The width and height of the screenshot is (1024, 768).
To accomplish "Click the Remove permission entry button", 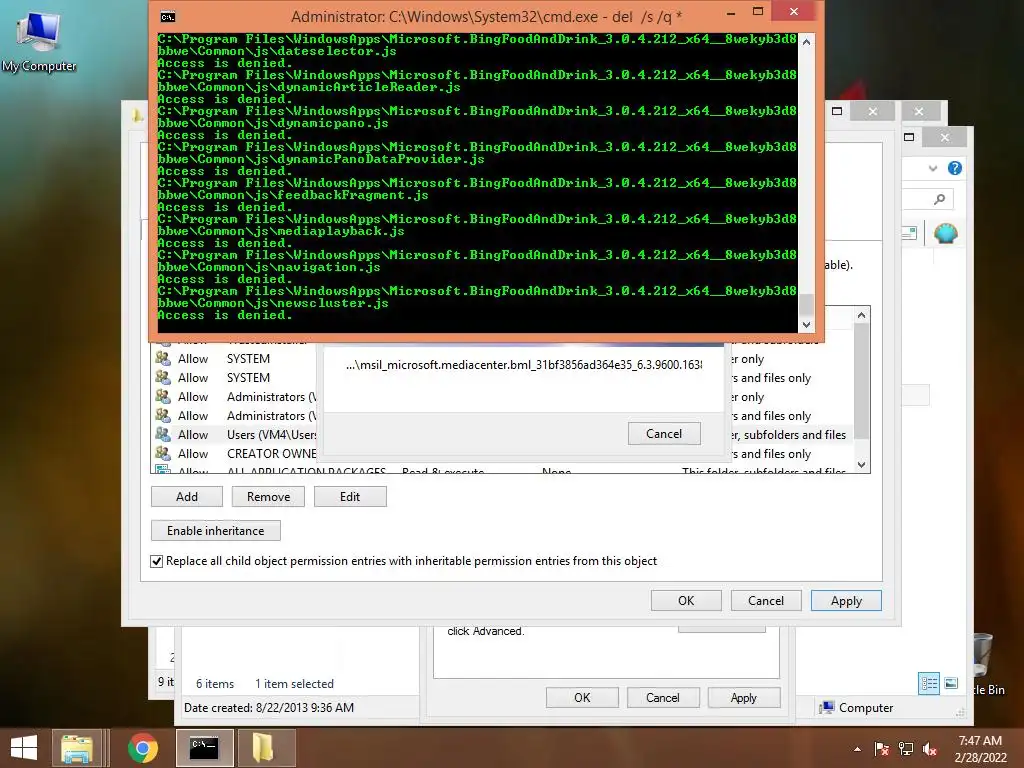I will [x=268, y=496].
